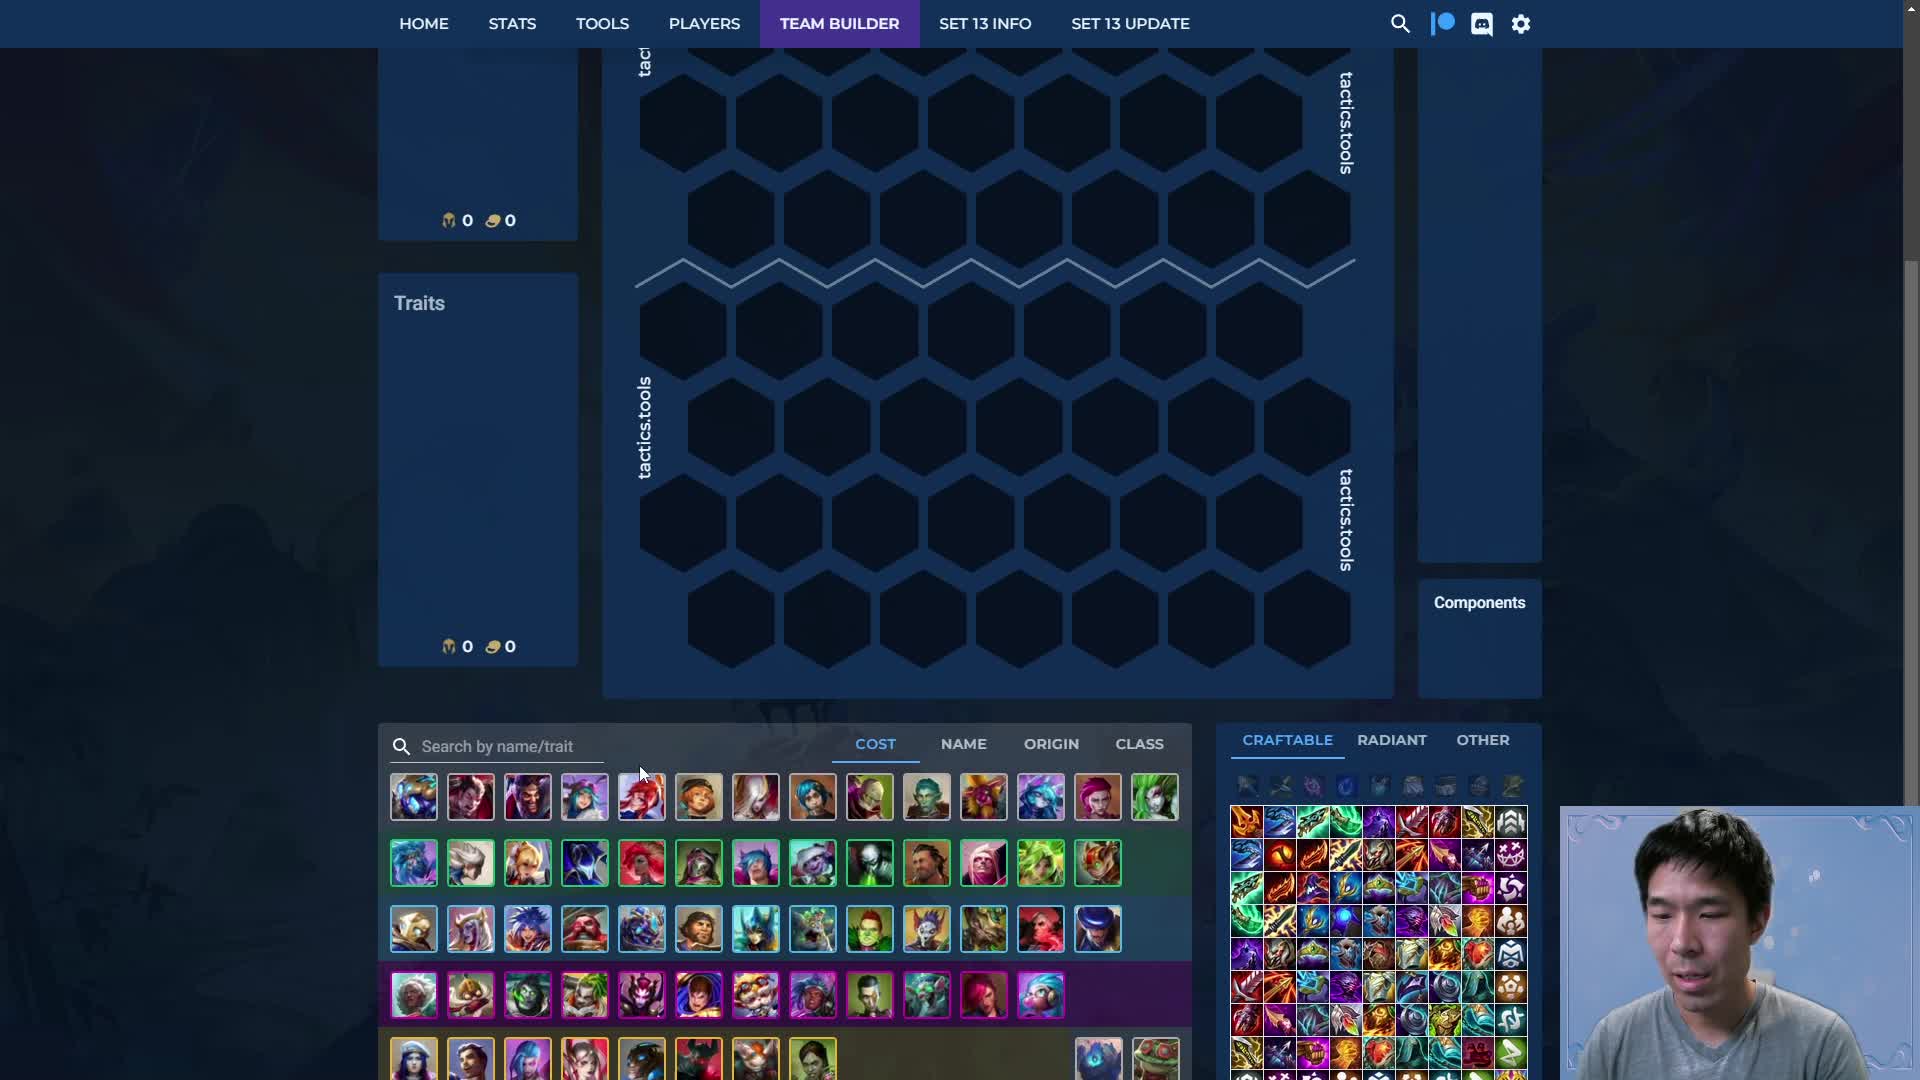The width and height of the screenshot is (1920, 1080).
Task: Switch to OTHER items tab
Action: [x=1483, y=740]
